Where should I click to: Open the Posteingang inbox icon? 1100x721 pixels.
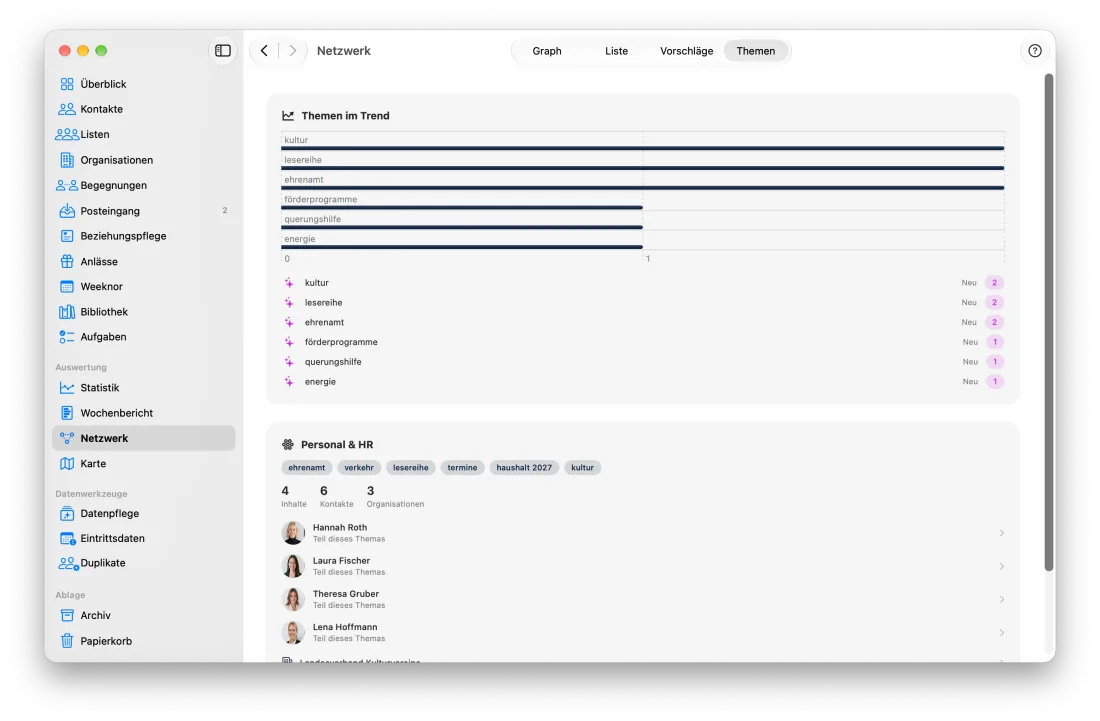click(x=67, y=210)
